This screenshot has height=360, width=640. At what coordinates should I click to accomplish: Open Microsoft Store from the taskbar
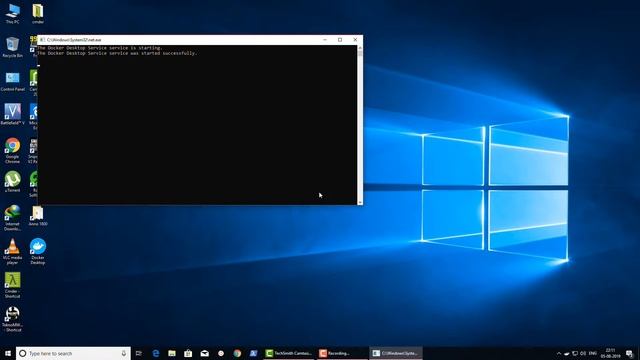pos(188,353)
